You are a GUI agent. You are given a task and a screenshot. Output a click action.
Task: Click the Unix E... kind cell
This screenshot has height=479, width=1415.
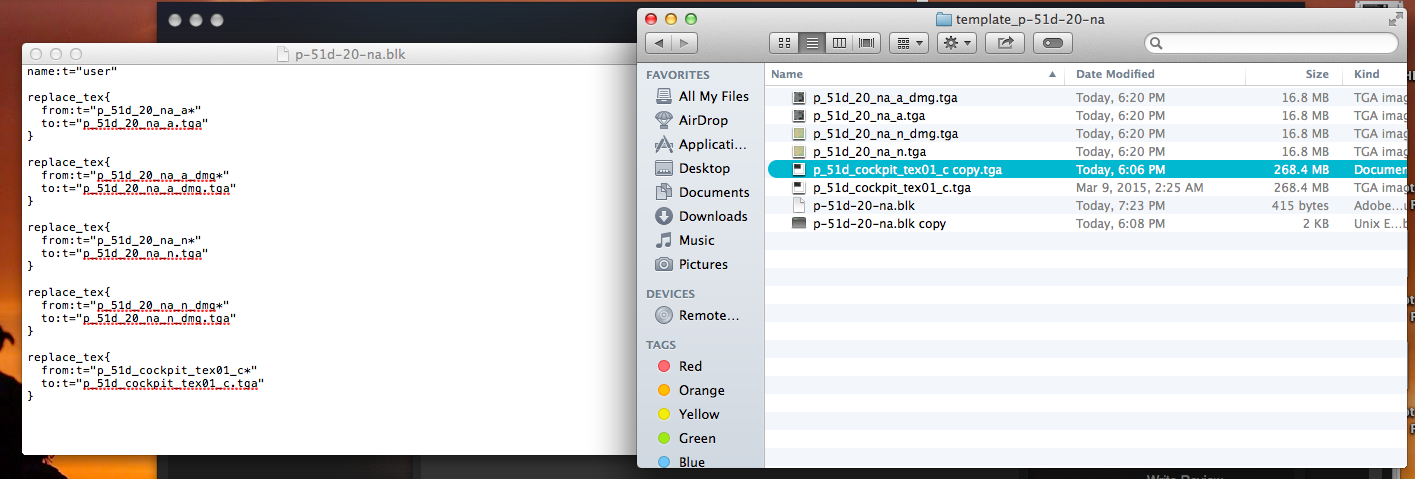click(1380, 224)
